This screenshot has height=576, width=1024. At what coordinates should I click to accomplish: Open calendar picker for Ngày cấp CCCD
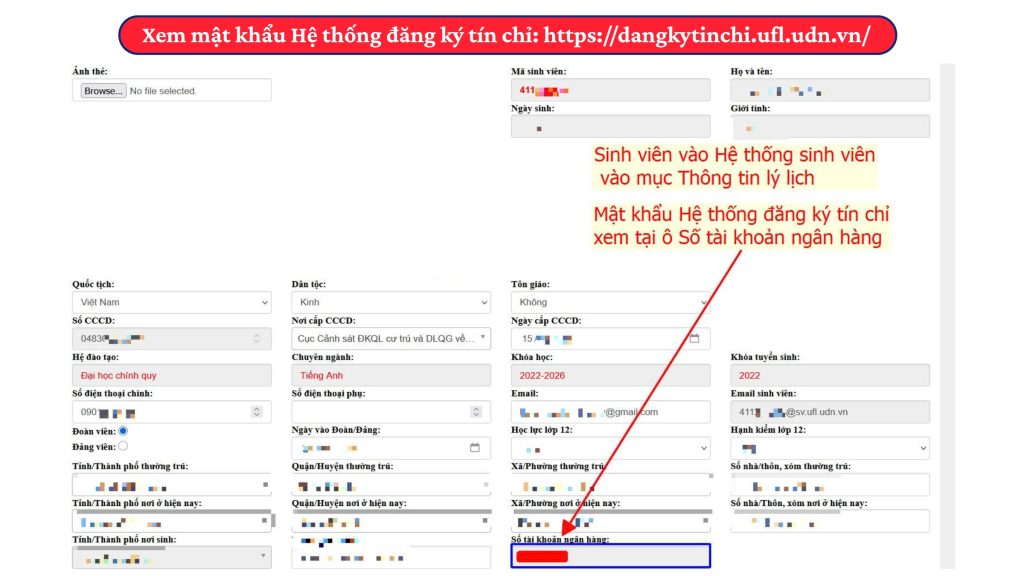pyautogui.click(x=695, y=339)
